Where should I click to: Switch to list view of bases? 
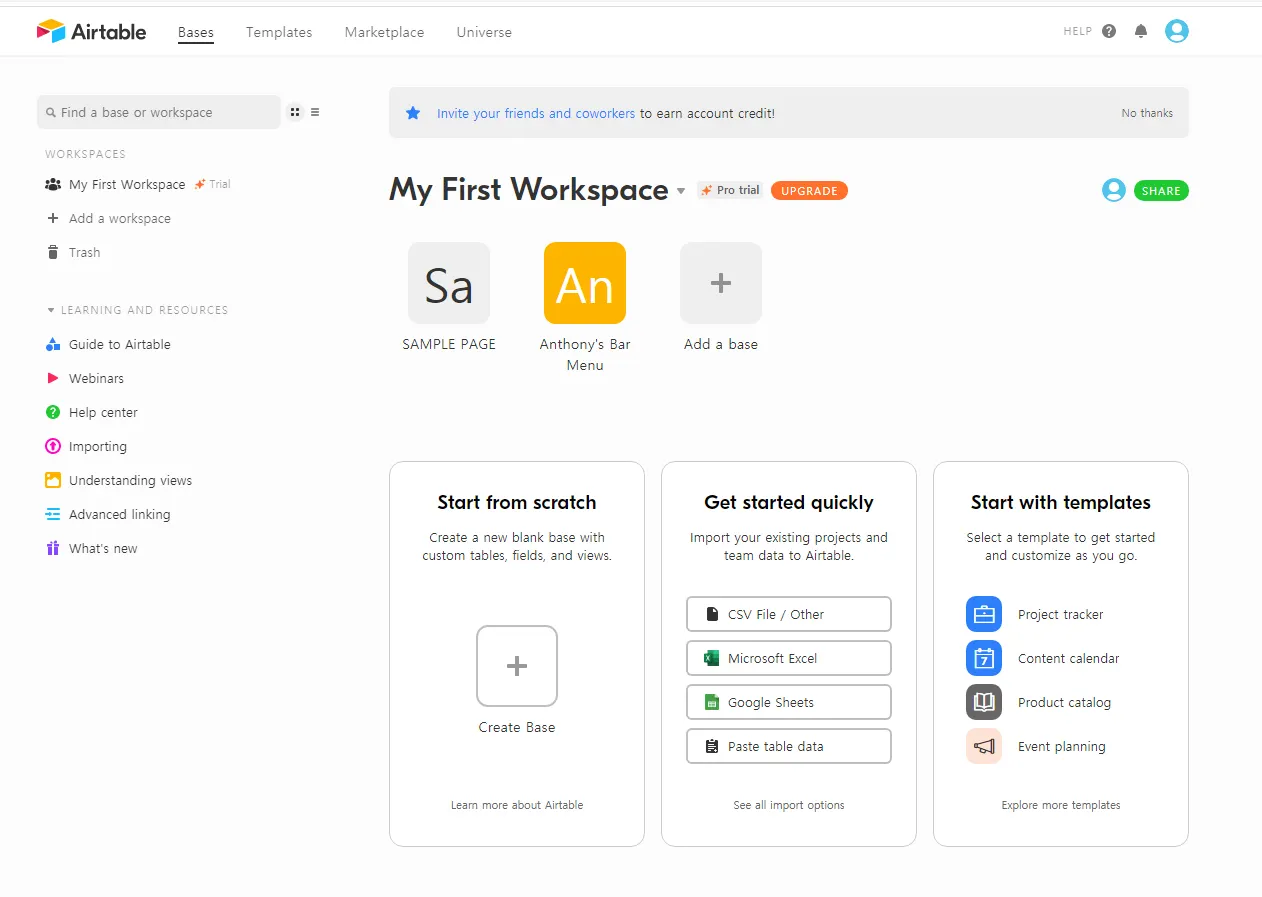pyautogui.click(x=315, y=112)
